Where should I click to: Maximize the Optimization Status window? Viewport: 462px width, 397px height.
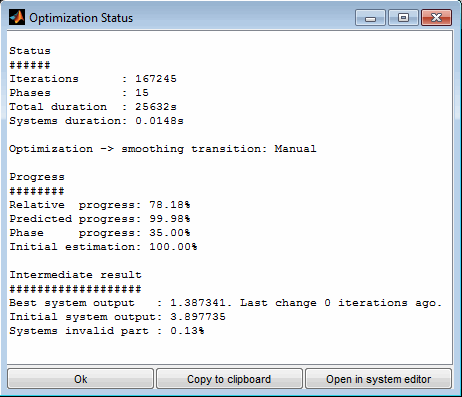[403, 18]
